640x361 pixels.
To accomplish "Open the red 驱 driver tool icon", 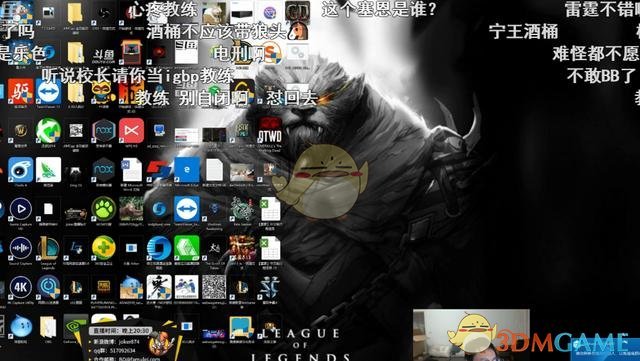I will pyautogui.click(x=20, y=91).
